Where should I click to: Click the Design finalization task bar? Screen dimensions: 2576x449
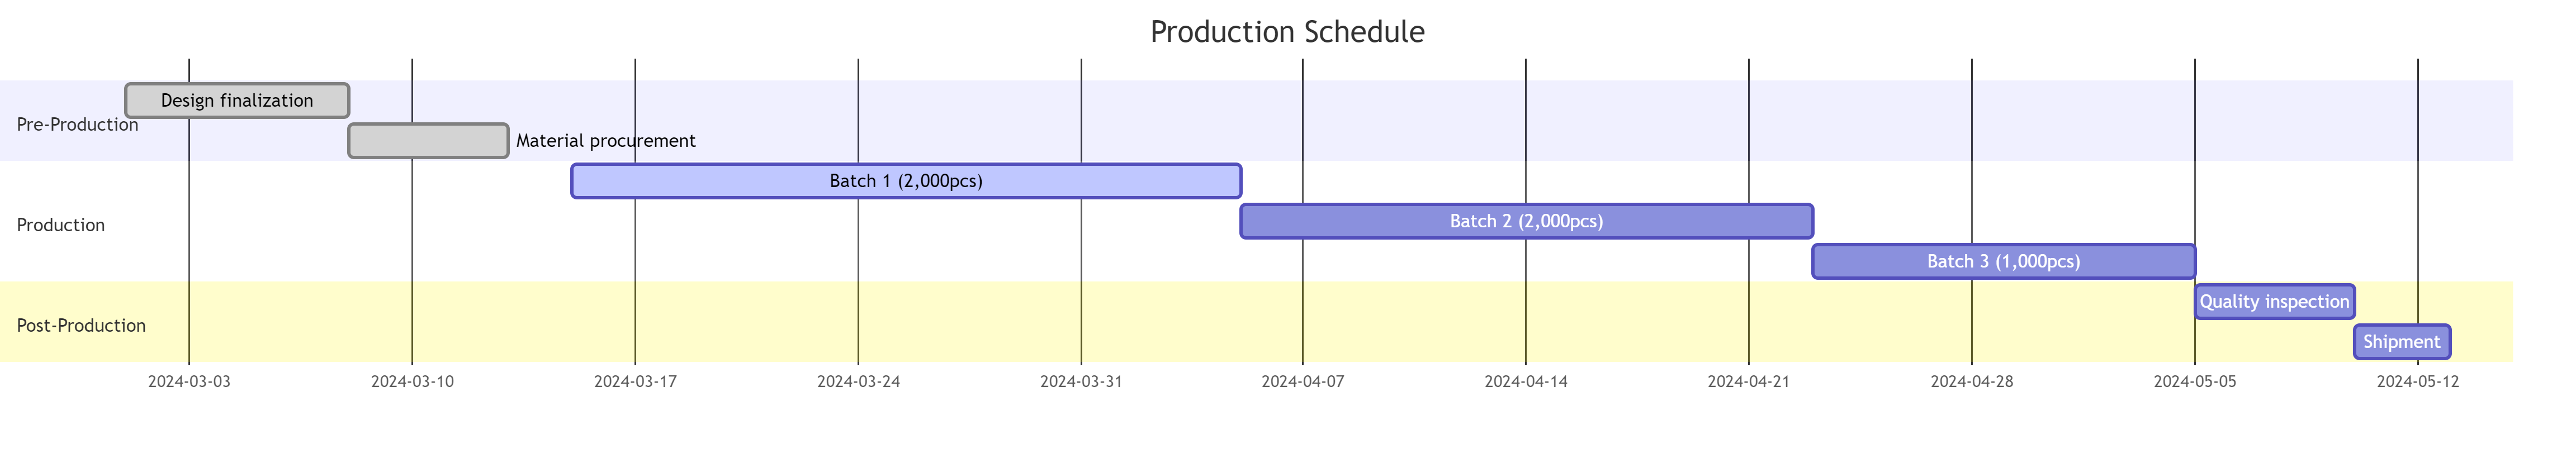(237, 101)
